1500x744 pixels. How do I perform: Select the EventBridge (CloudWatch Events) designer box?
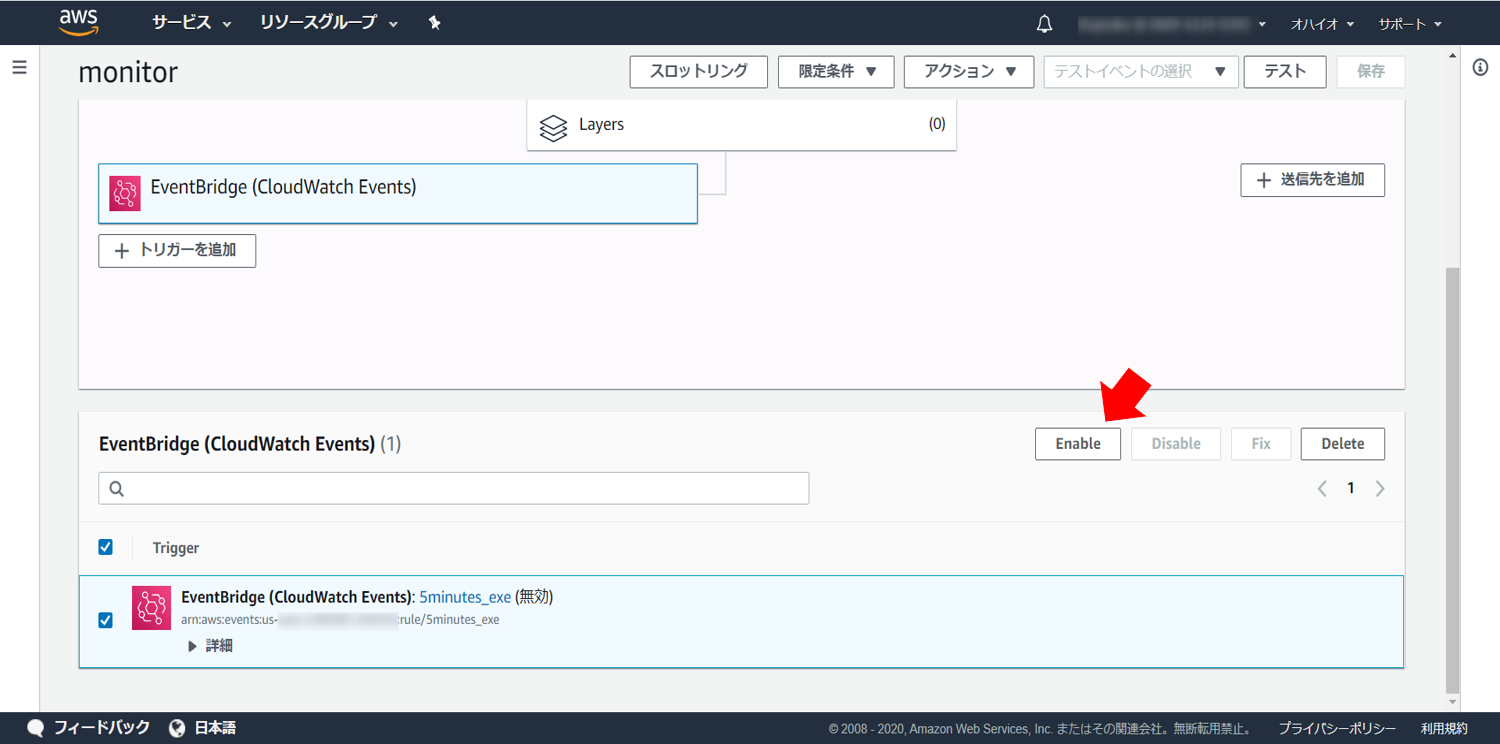point(398,193)
